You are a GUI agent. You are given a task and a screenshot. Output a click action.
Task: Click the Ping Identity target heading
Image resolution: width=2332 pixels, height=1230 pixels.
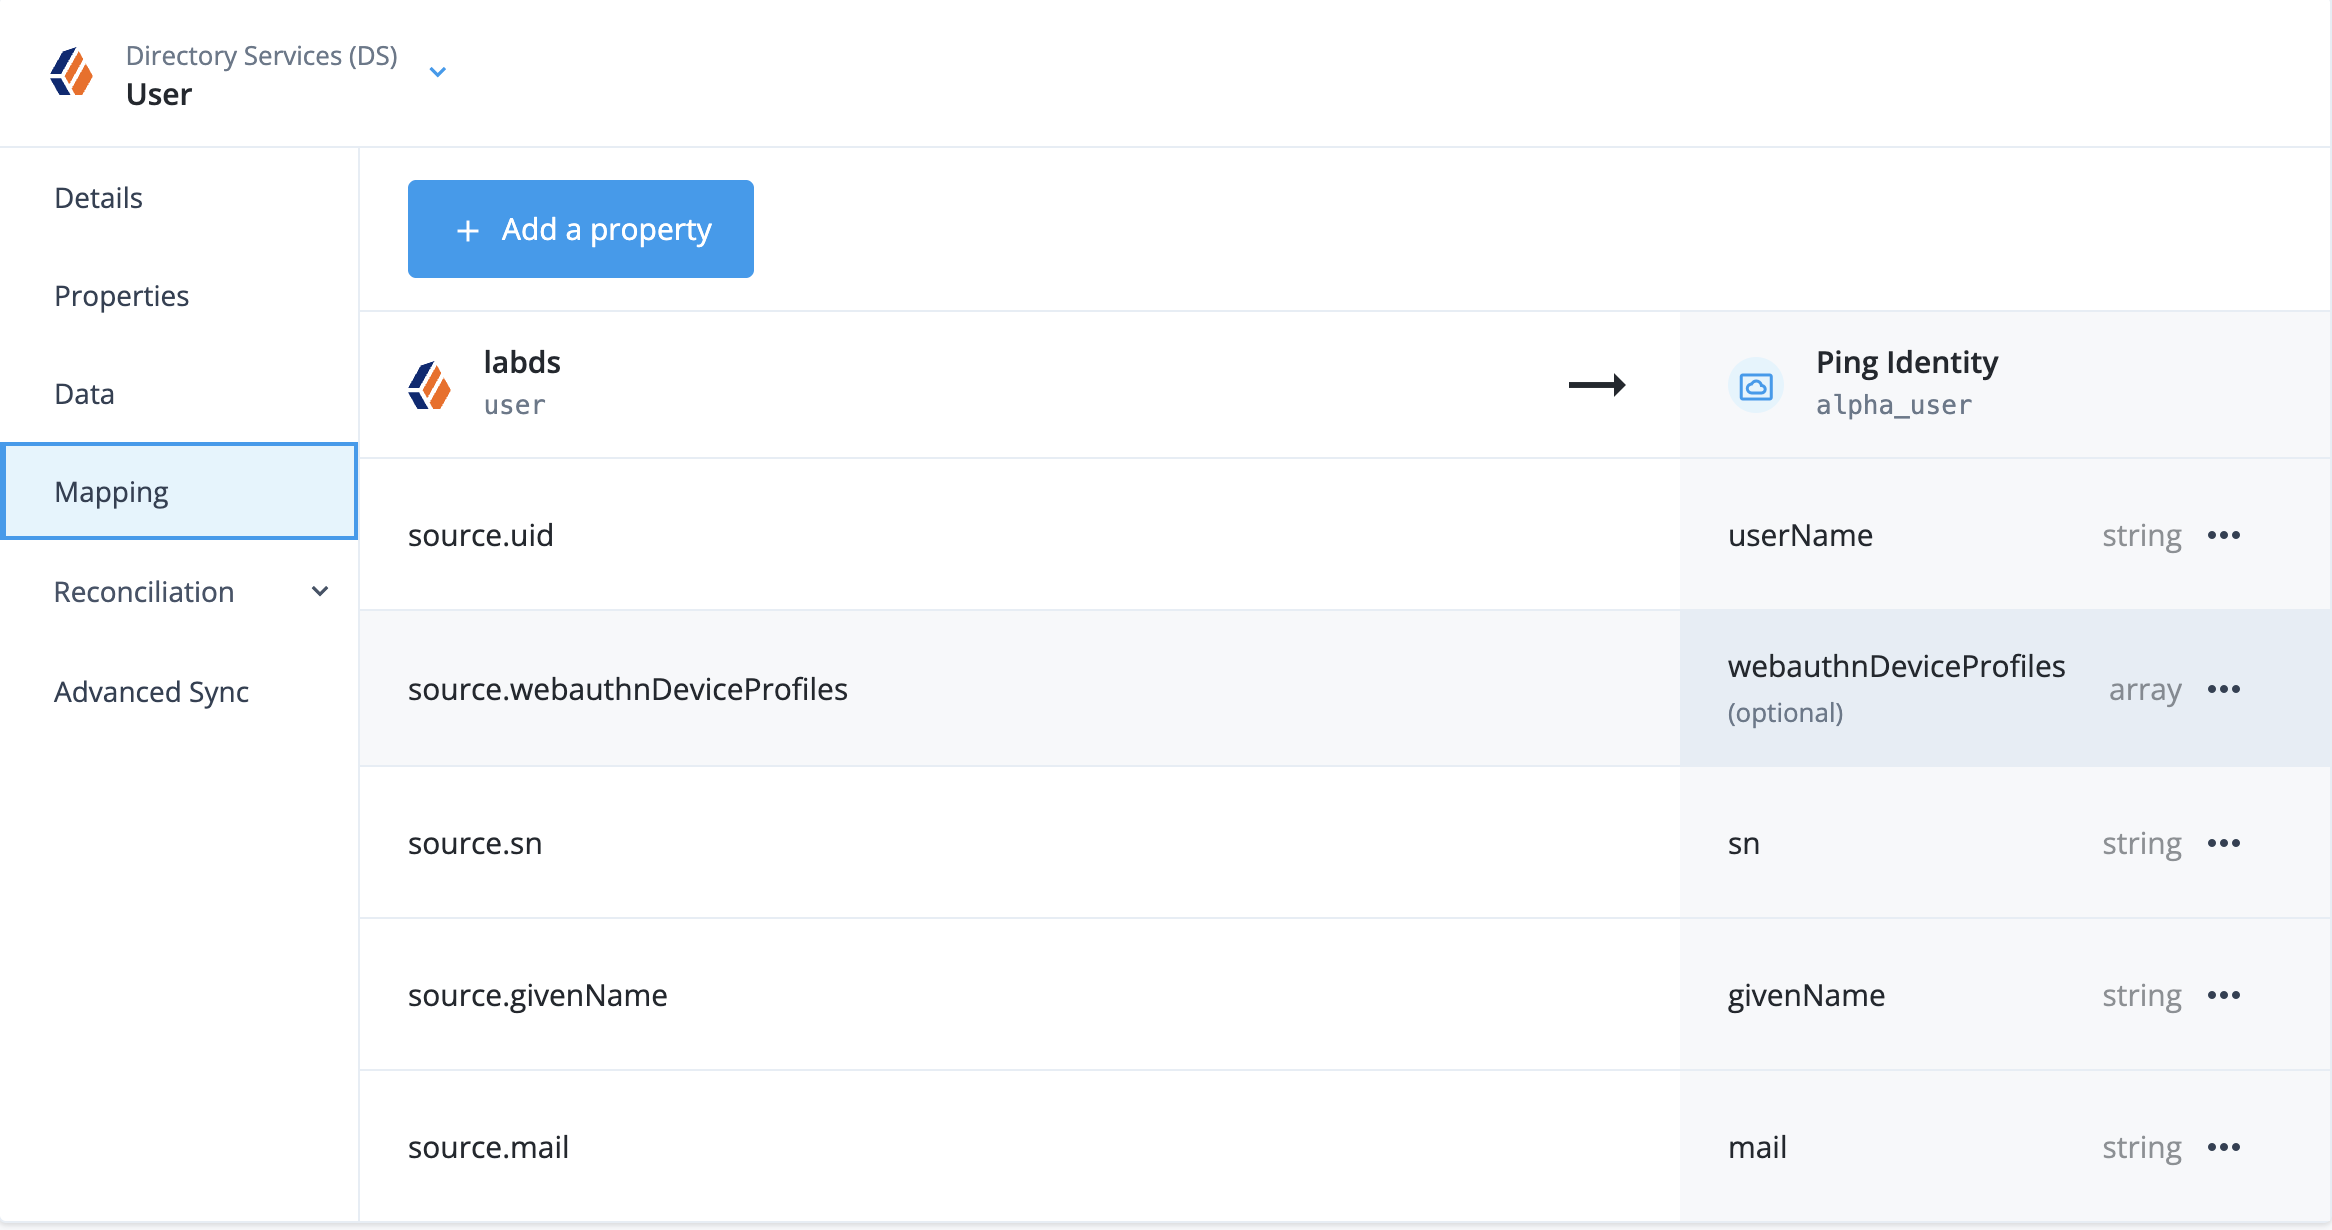1907,362
